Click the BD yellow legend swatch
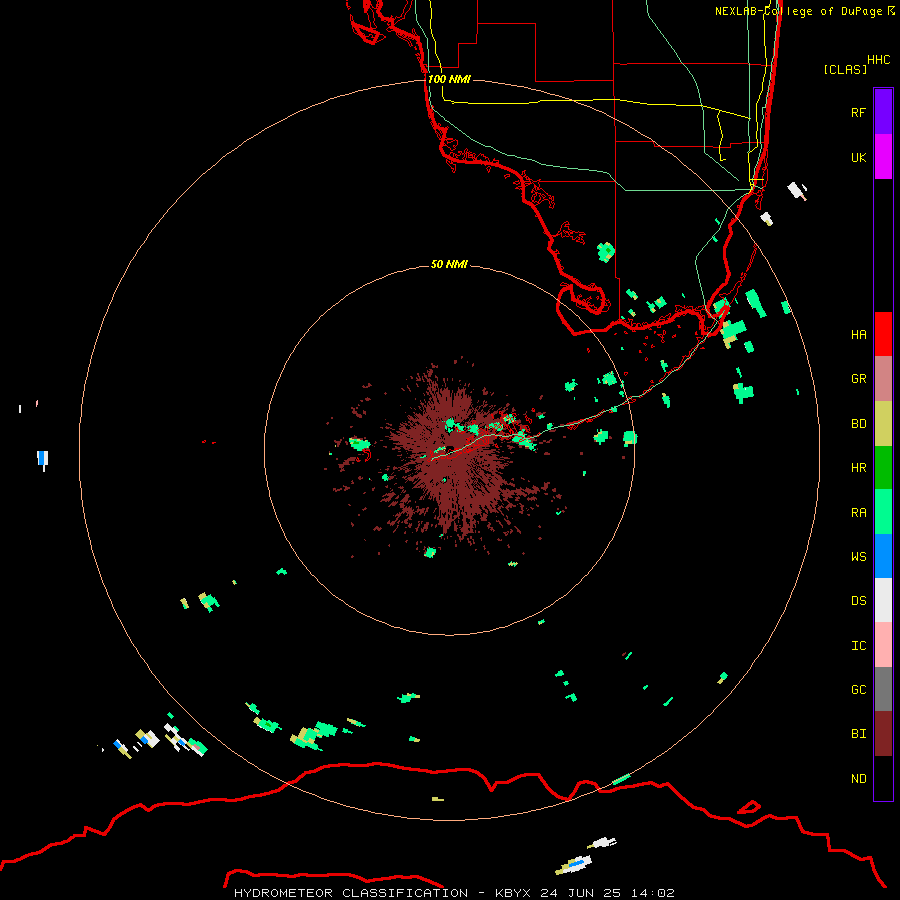Screen dimensions: 900x900 point(883,424)
